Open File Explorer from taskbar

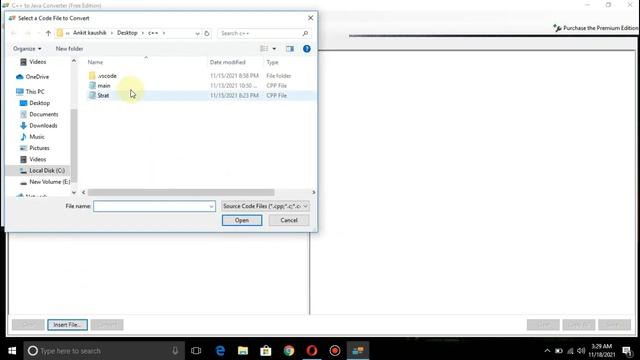coord(243,351)
